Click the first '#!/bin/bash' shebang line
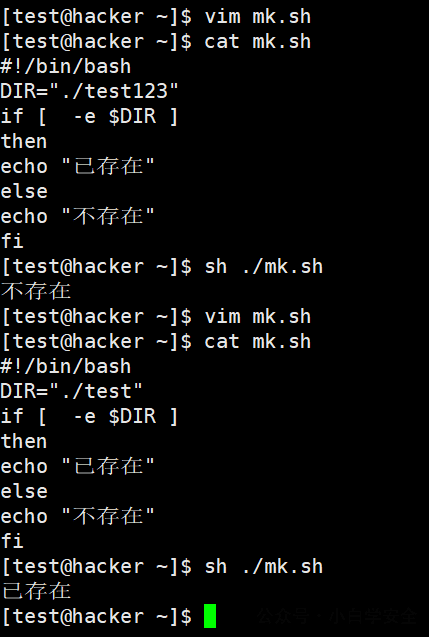 (x=65, y=66)
